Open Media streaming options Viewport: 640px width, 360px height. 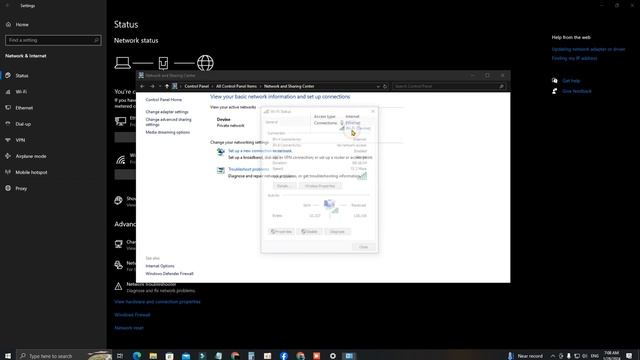[167, 132]
